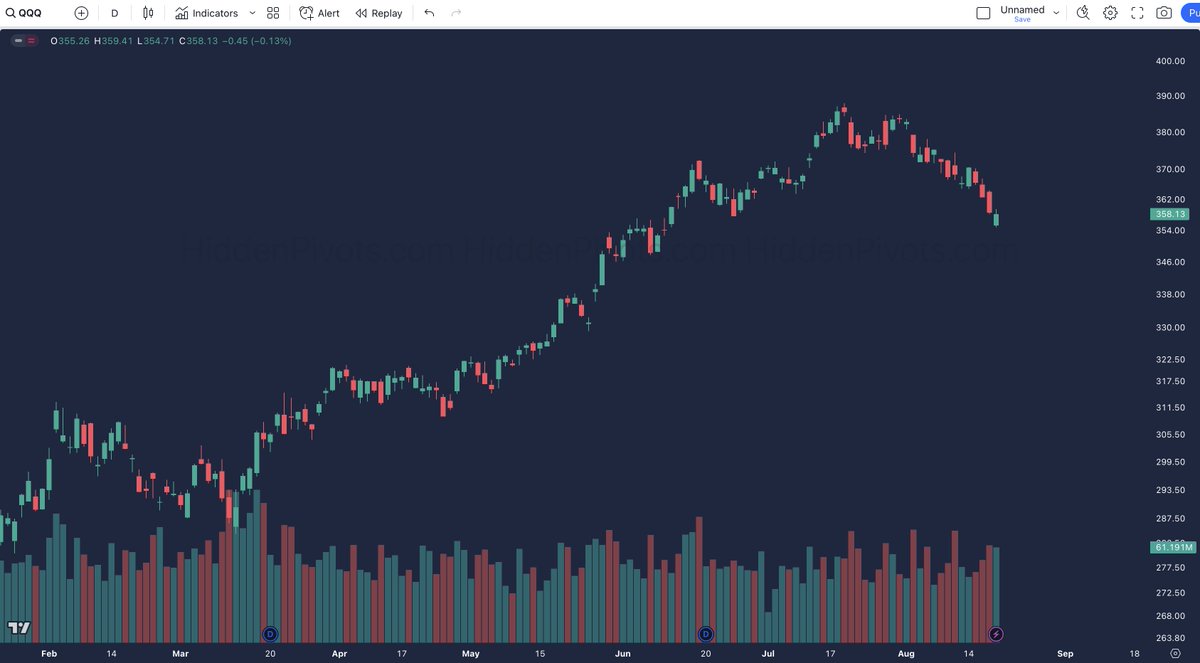Screen dimensions: 1200x663
Task: Change the candlestick chart style
Action: (148, 13)
